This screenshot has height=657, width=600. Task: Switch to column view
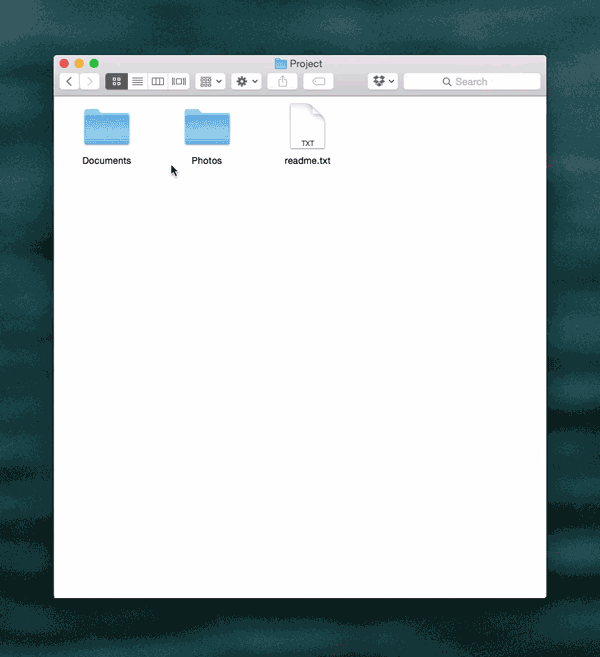(x=158, y=81)
